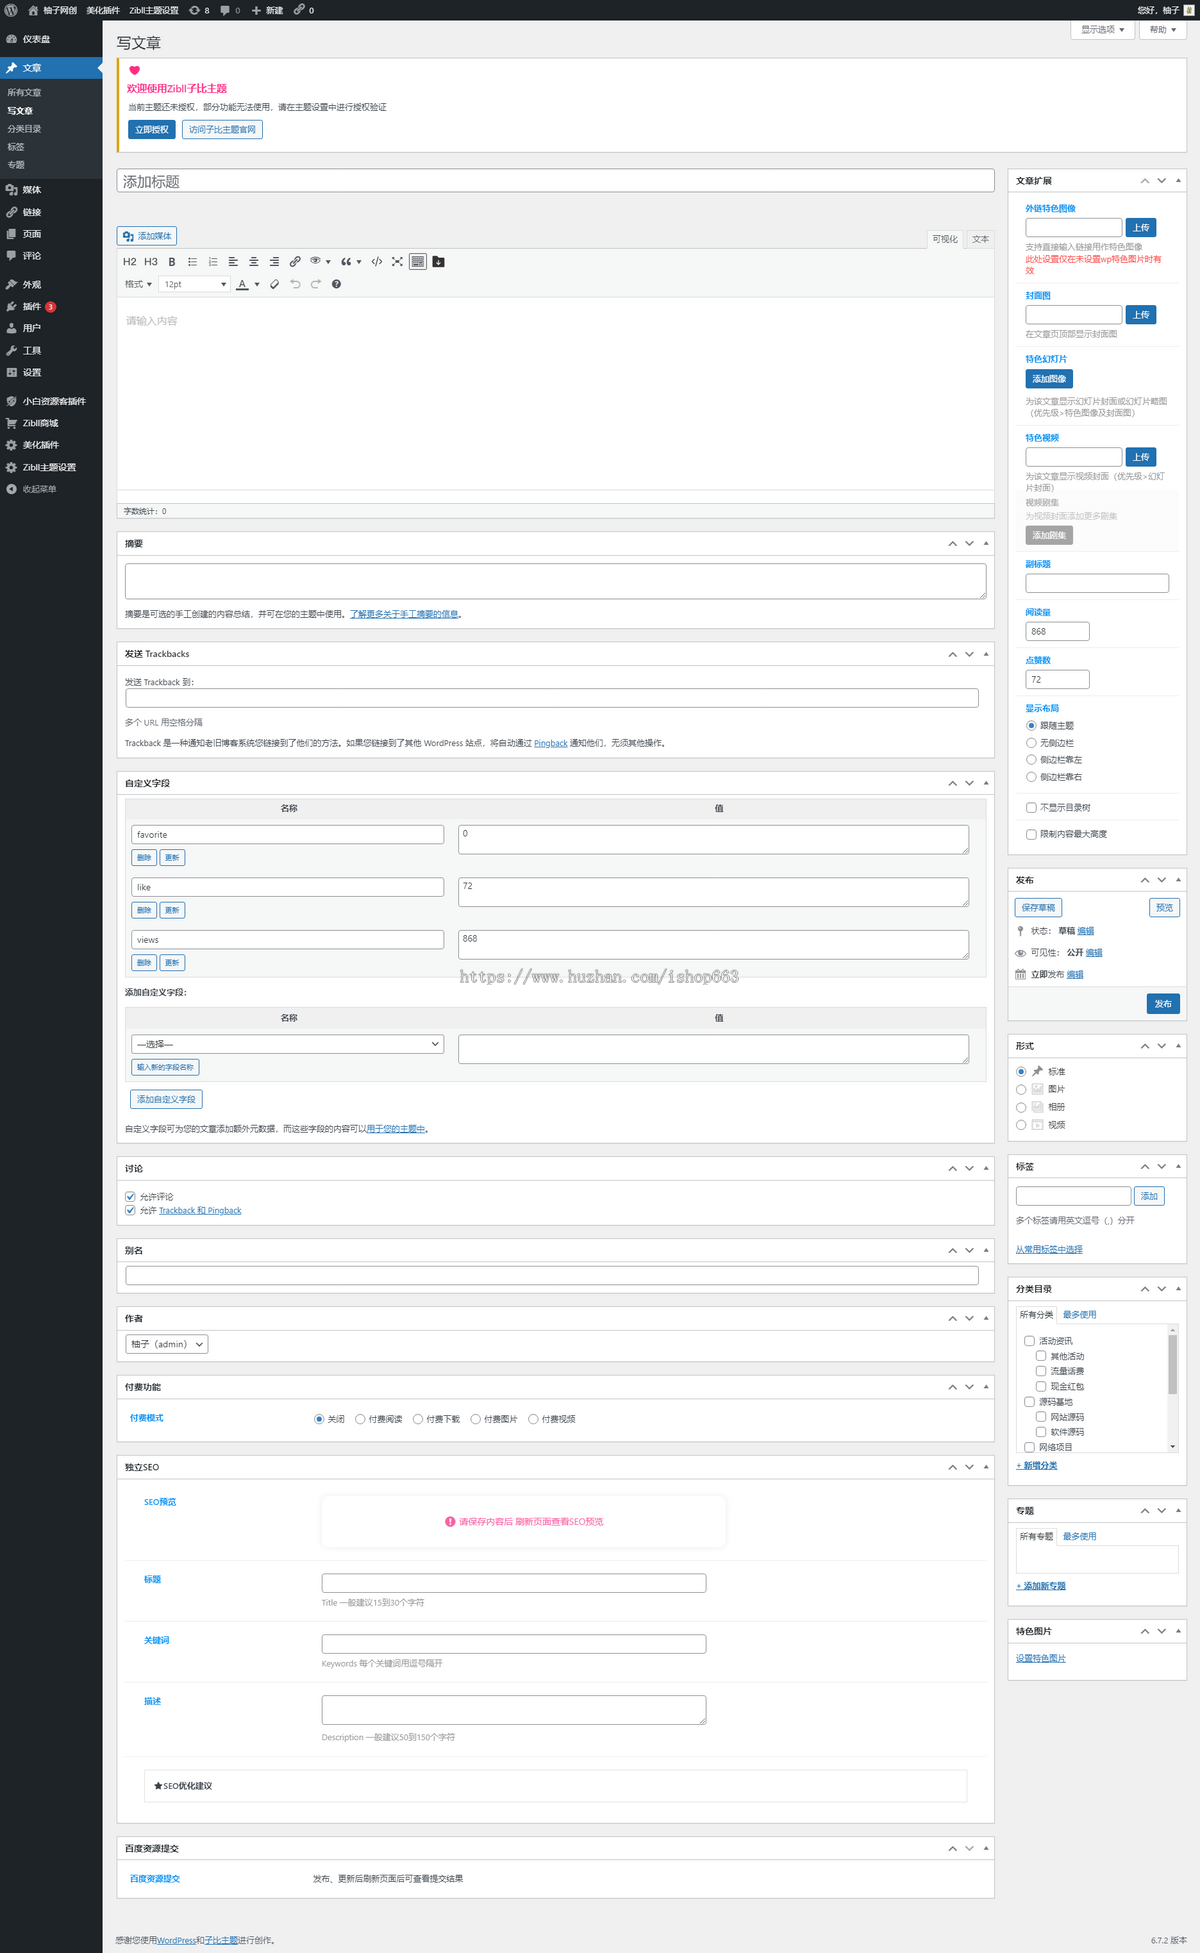Viewport: 1200px width, 1953px height.
Task: Toggle bold formatting in the editor toolbar
Action: [172, 262]
